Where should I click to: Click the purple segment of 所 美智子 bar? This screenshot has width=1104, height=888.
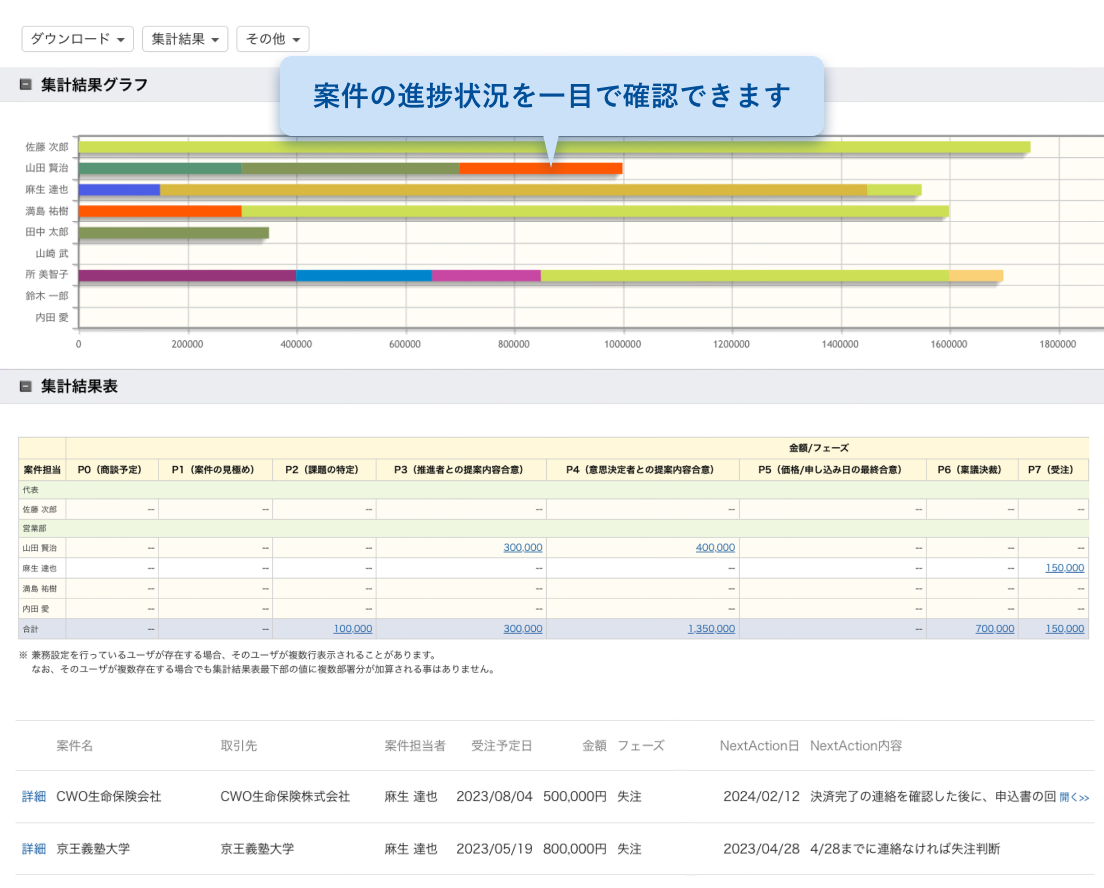(x=187, y=275)
